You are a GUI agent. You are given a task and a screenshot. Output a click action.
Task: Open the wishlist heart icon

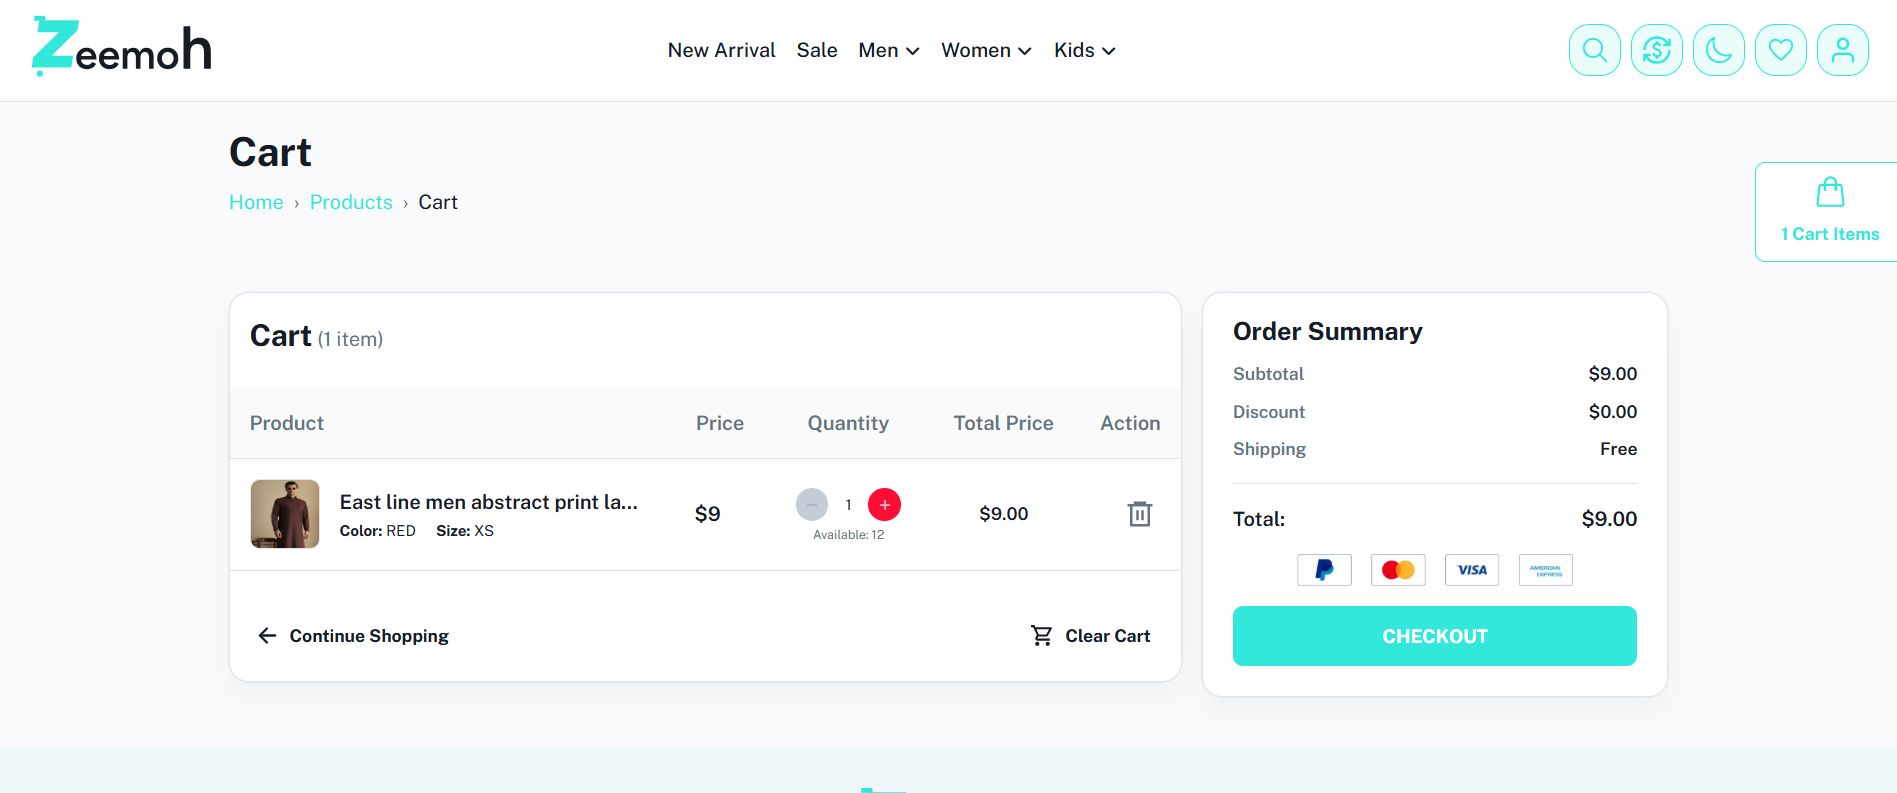click(1780, 50)
